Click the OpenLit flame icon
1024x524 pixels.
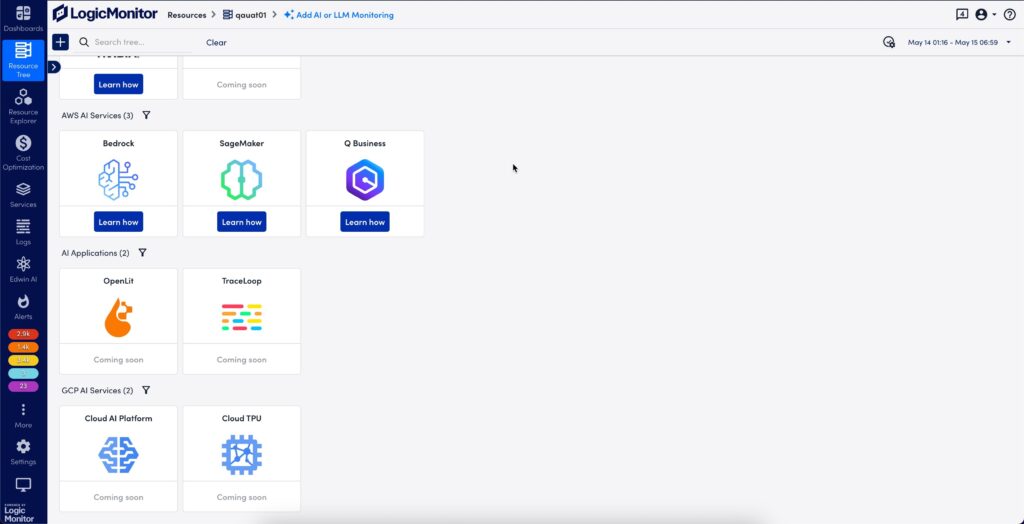tap(118, 317)
